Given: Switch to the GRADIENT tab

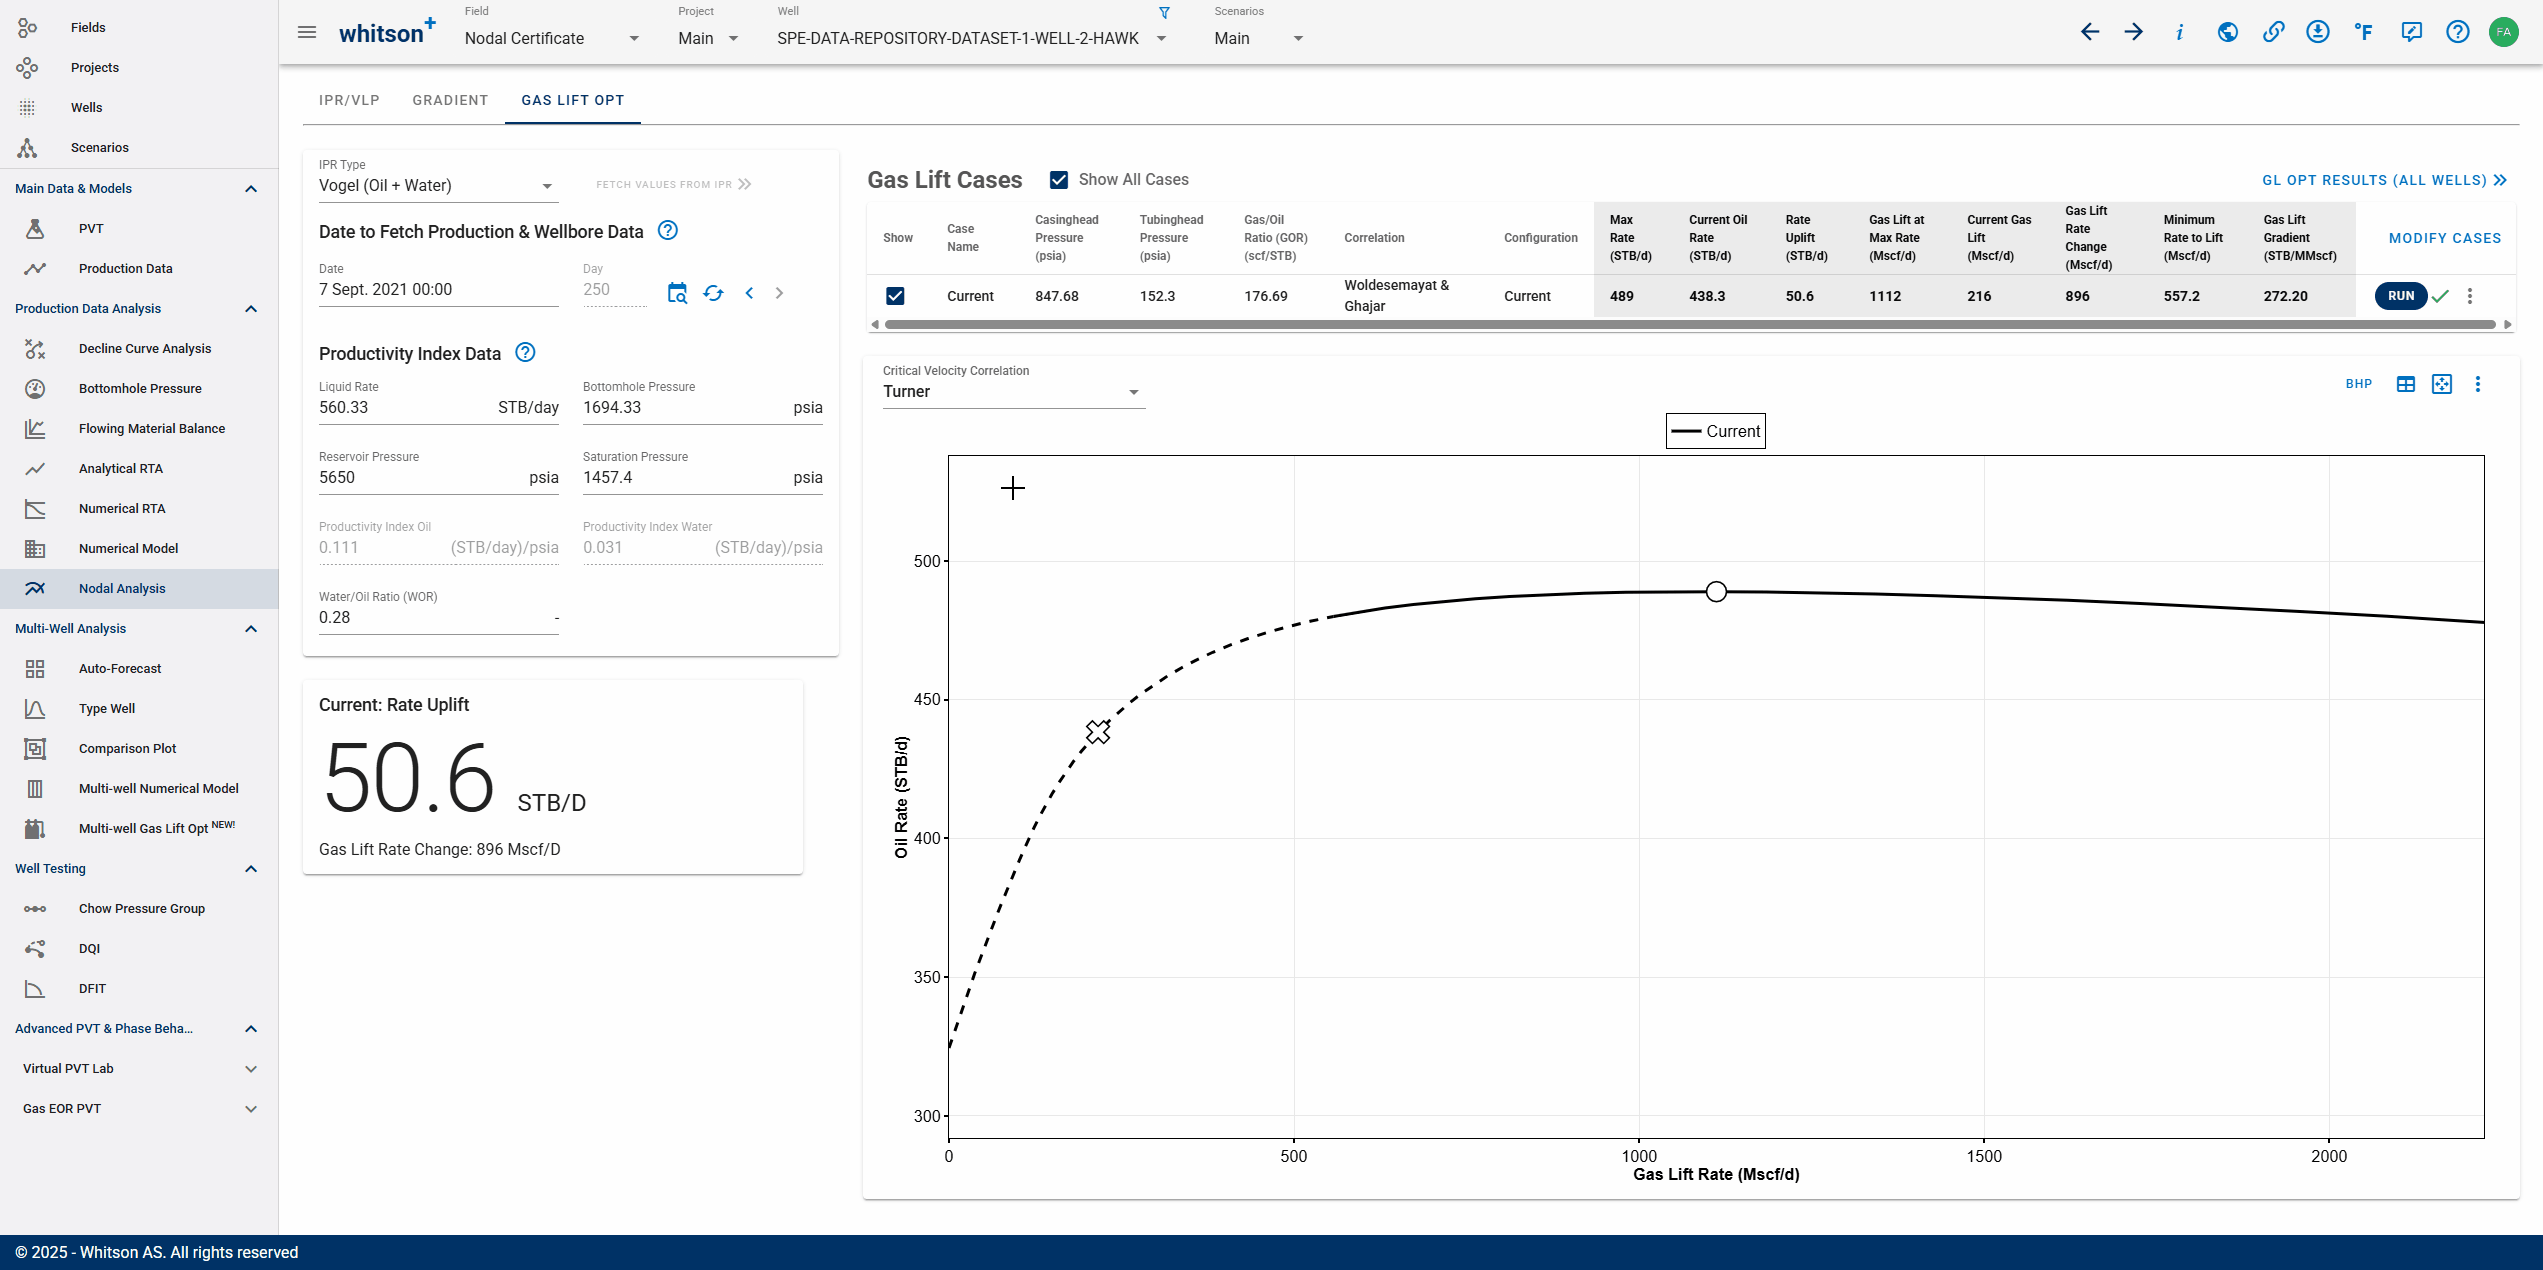Looking at the screenshot, I should [450, 100].
